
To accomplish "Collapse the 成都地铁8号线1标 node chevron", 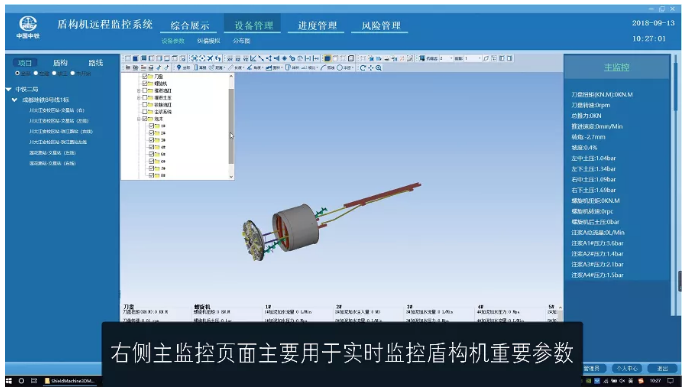I will pos(15,100).
